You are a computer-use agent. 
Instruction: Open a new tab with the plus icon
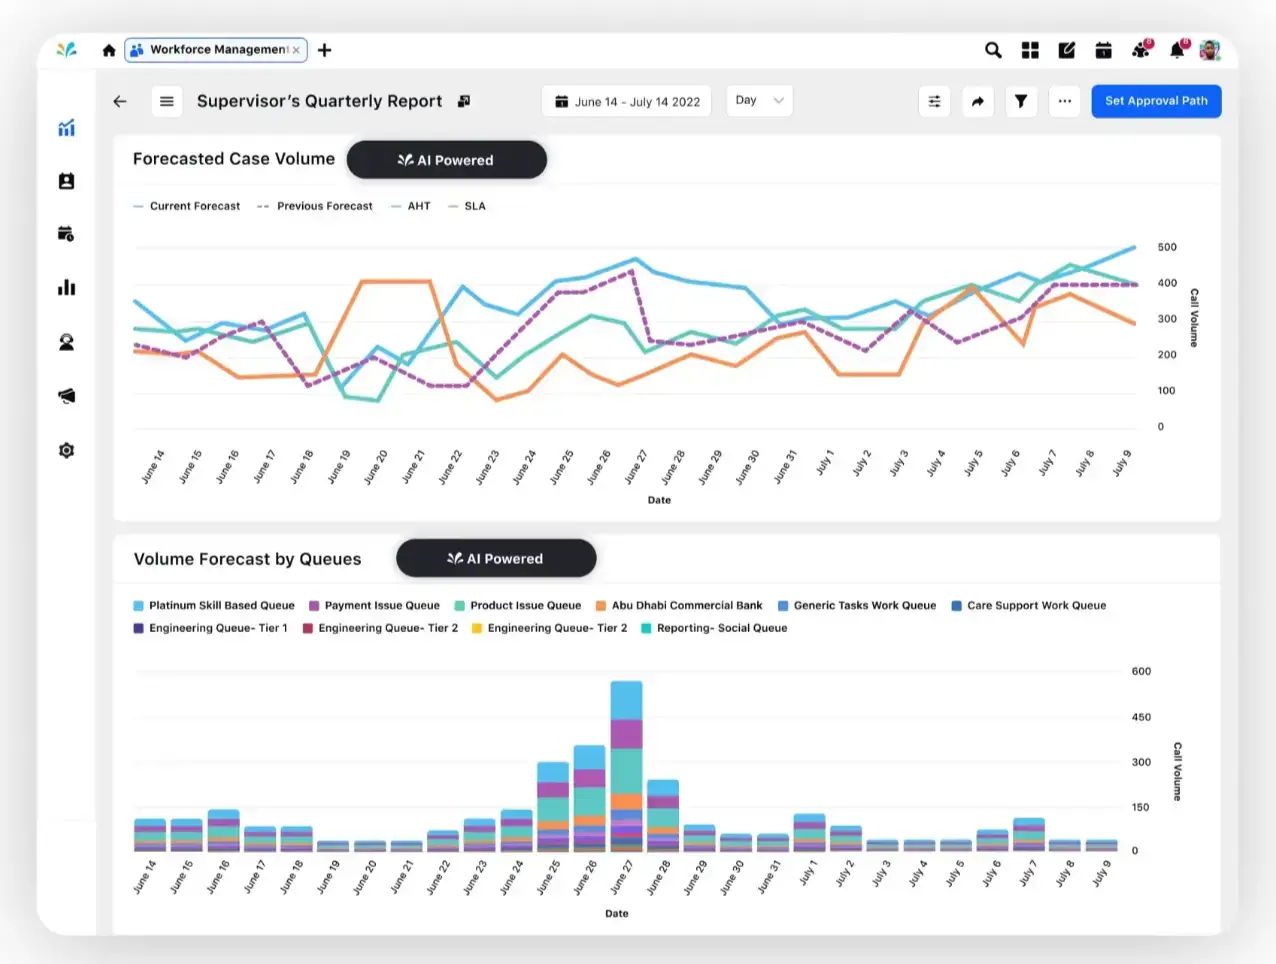tap(324, 50)
